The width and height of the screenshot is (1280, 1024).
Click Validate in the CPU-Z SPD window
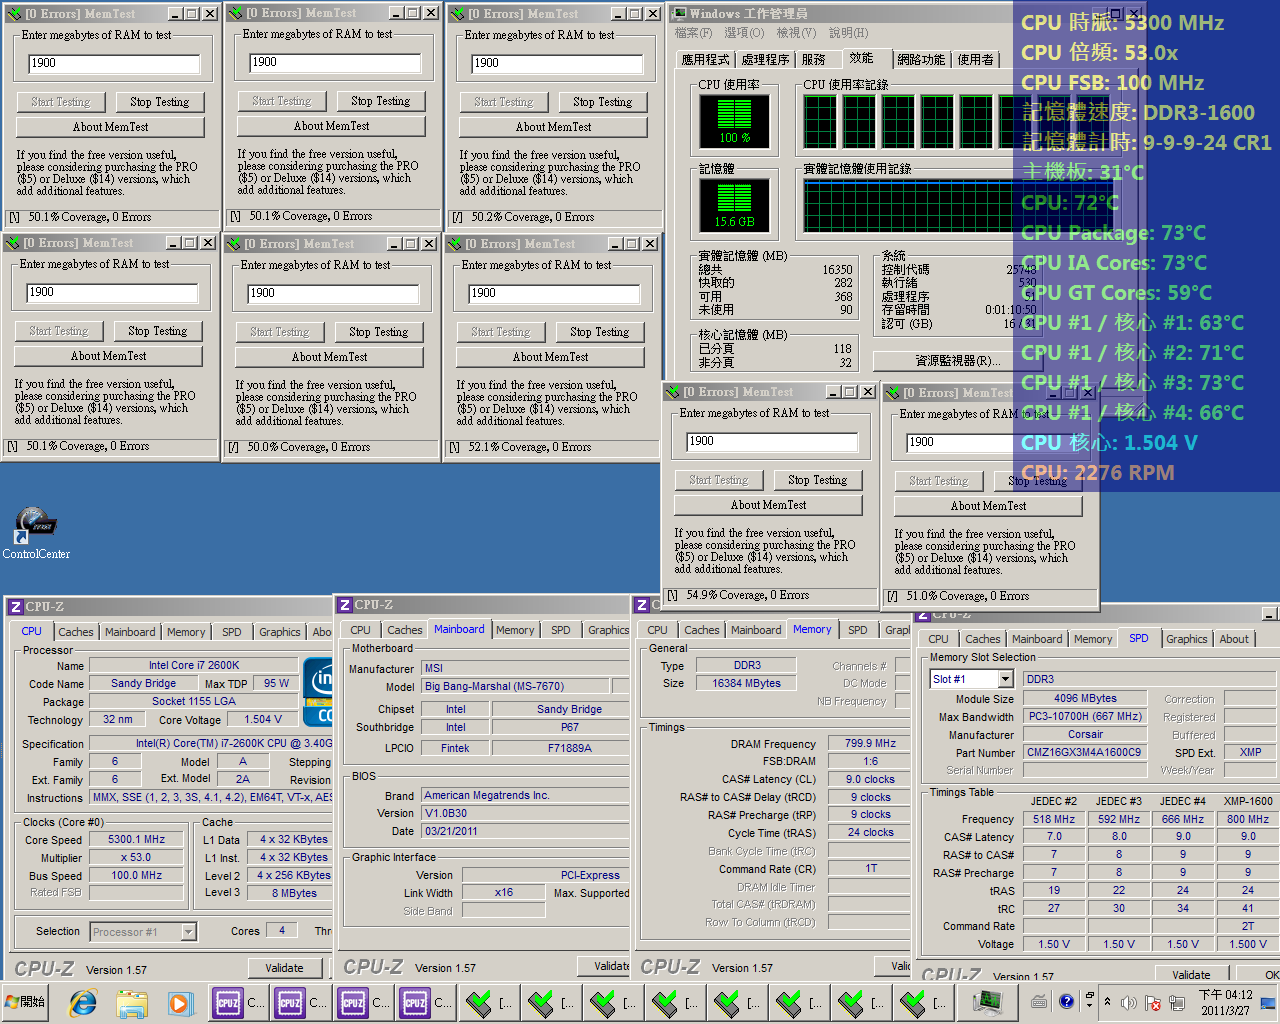(x=1191, y=975)
